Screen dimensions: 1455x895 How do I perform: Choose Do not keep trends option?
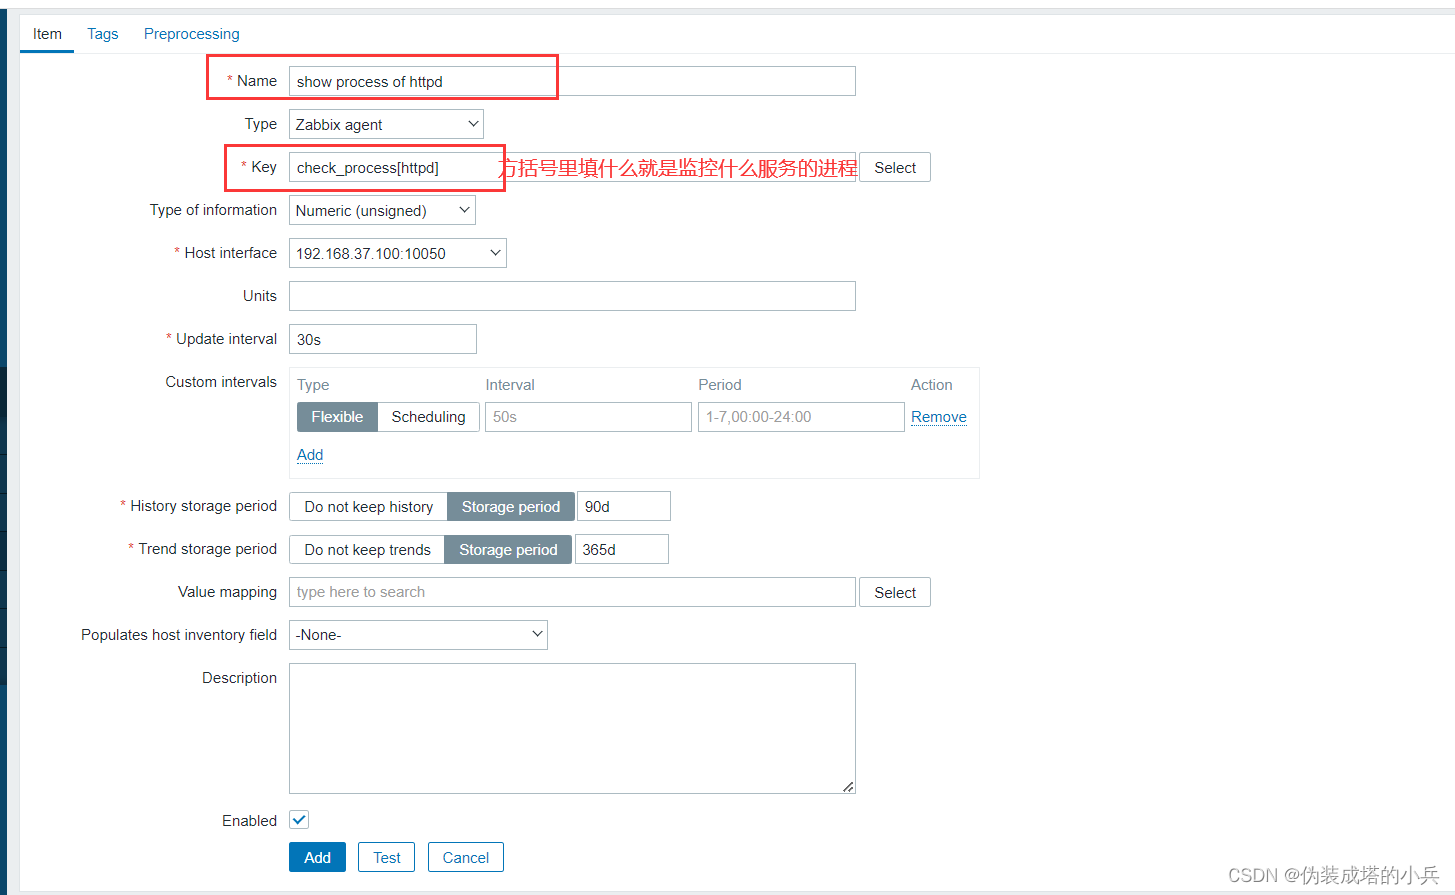367,549
